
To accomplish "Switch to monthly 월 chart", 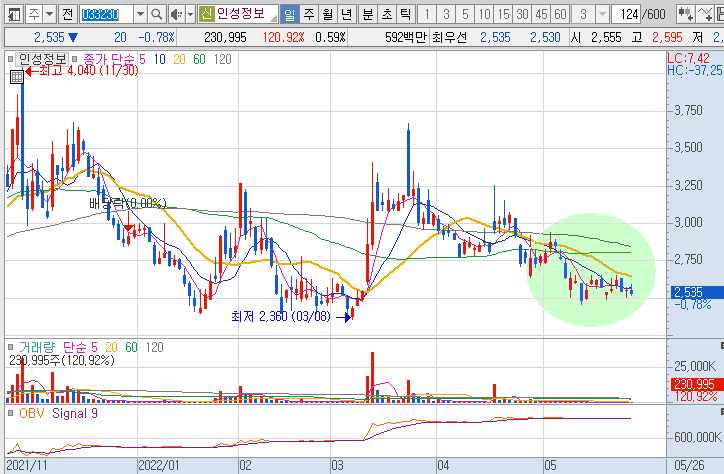I will tap(327, 14).
